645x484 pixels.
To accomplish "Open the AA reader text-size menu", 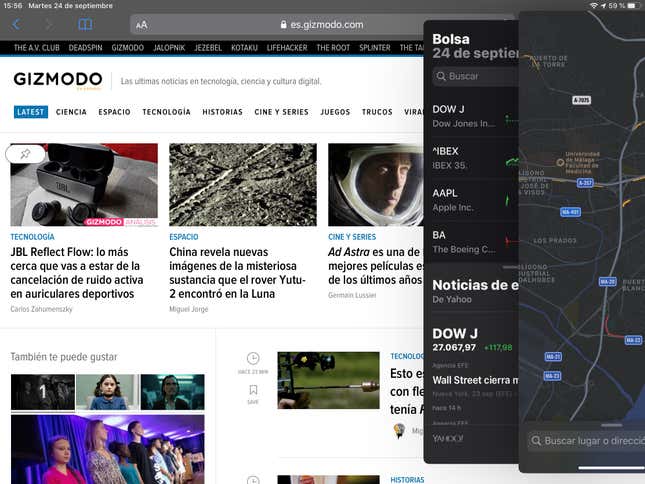I will tap(142, 25).
